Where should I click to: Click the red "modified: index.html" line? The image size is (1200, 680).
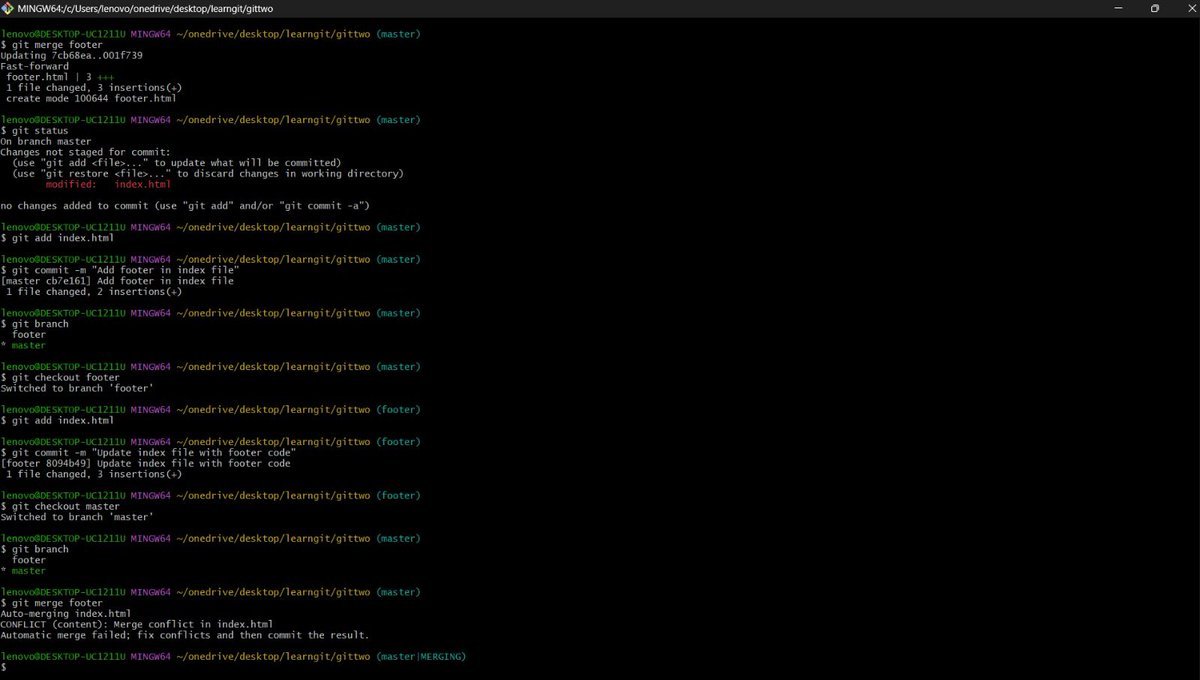[x=108, y=184]
